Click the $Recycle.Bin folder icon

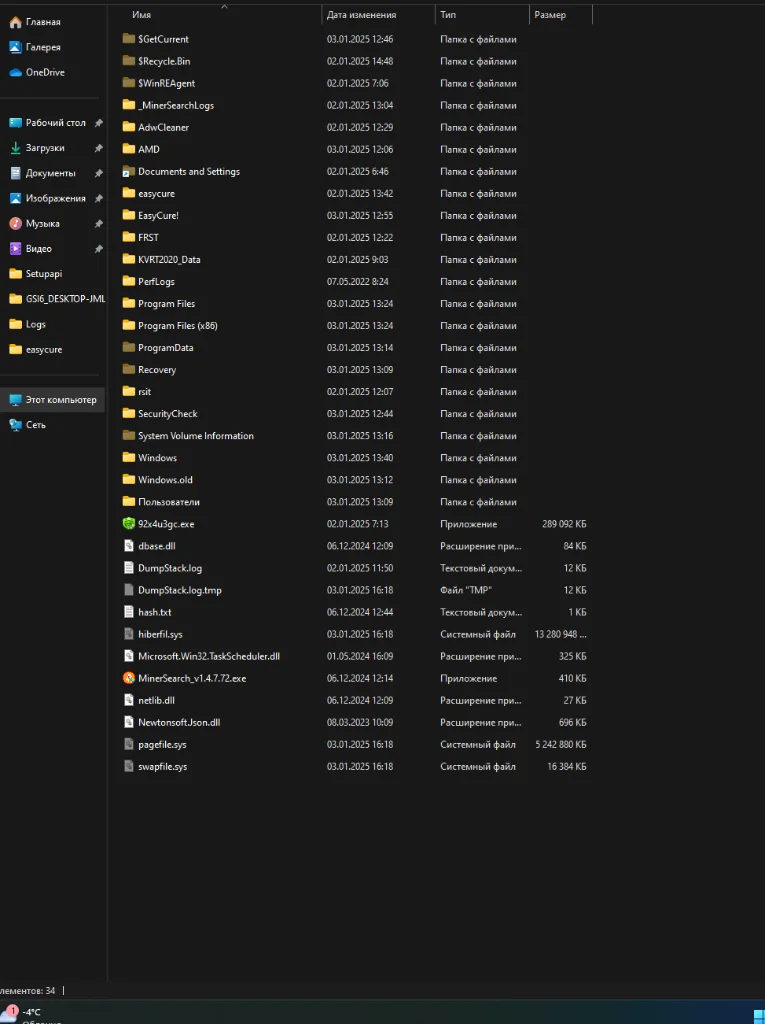(x=129, y=61)
